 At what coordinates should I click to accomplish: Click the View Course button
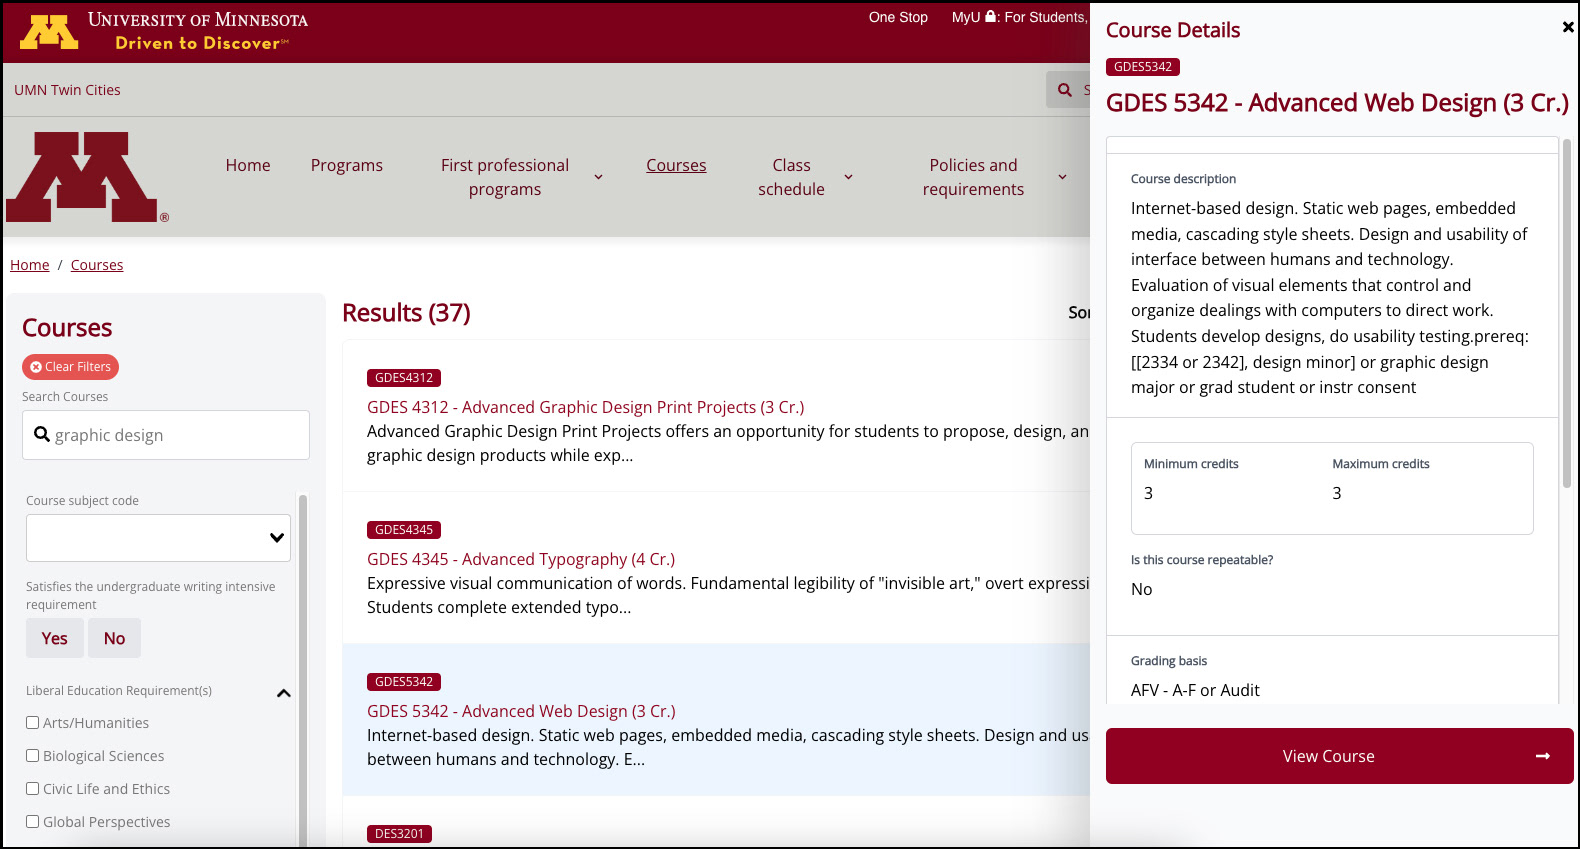tap(1339, 756)
